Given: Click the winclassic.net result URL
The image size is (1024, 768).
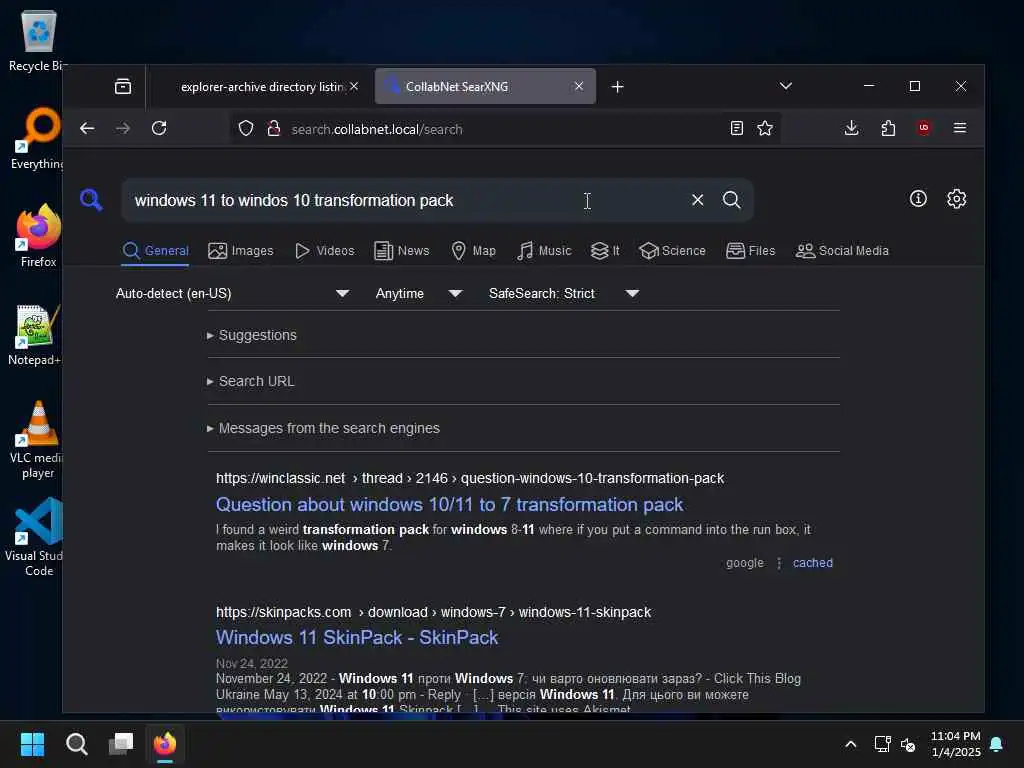Looking at the screenshot, I should [x=470, y=478].
